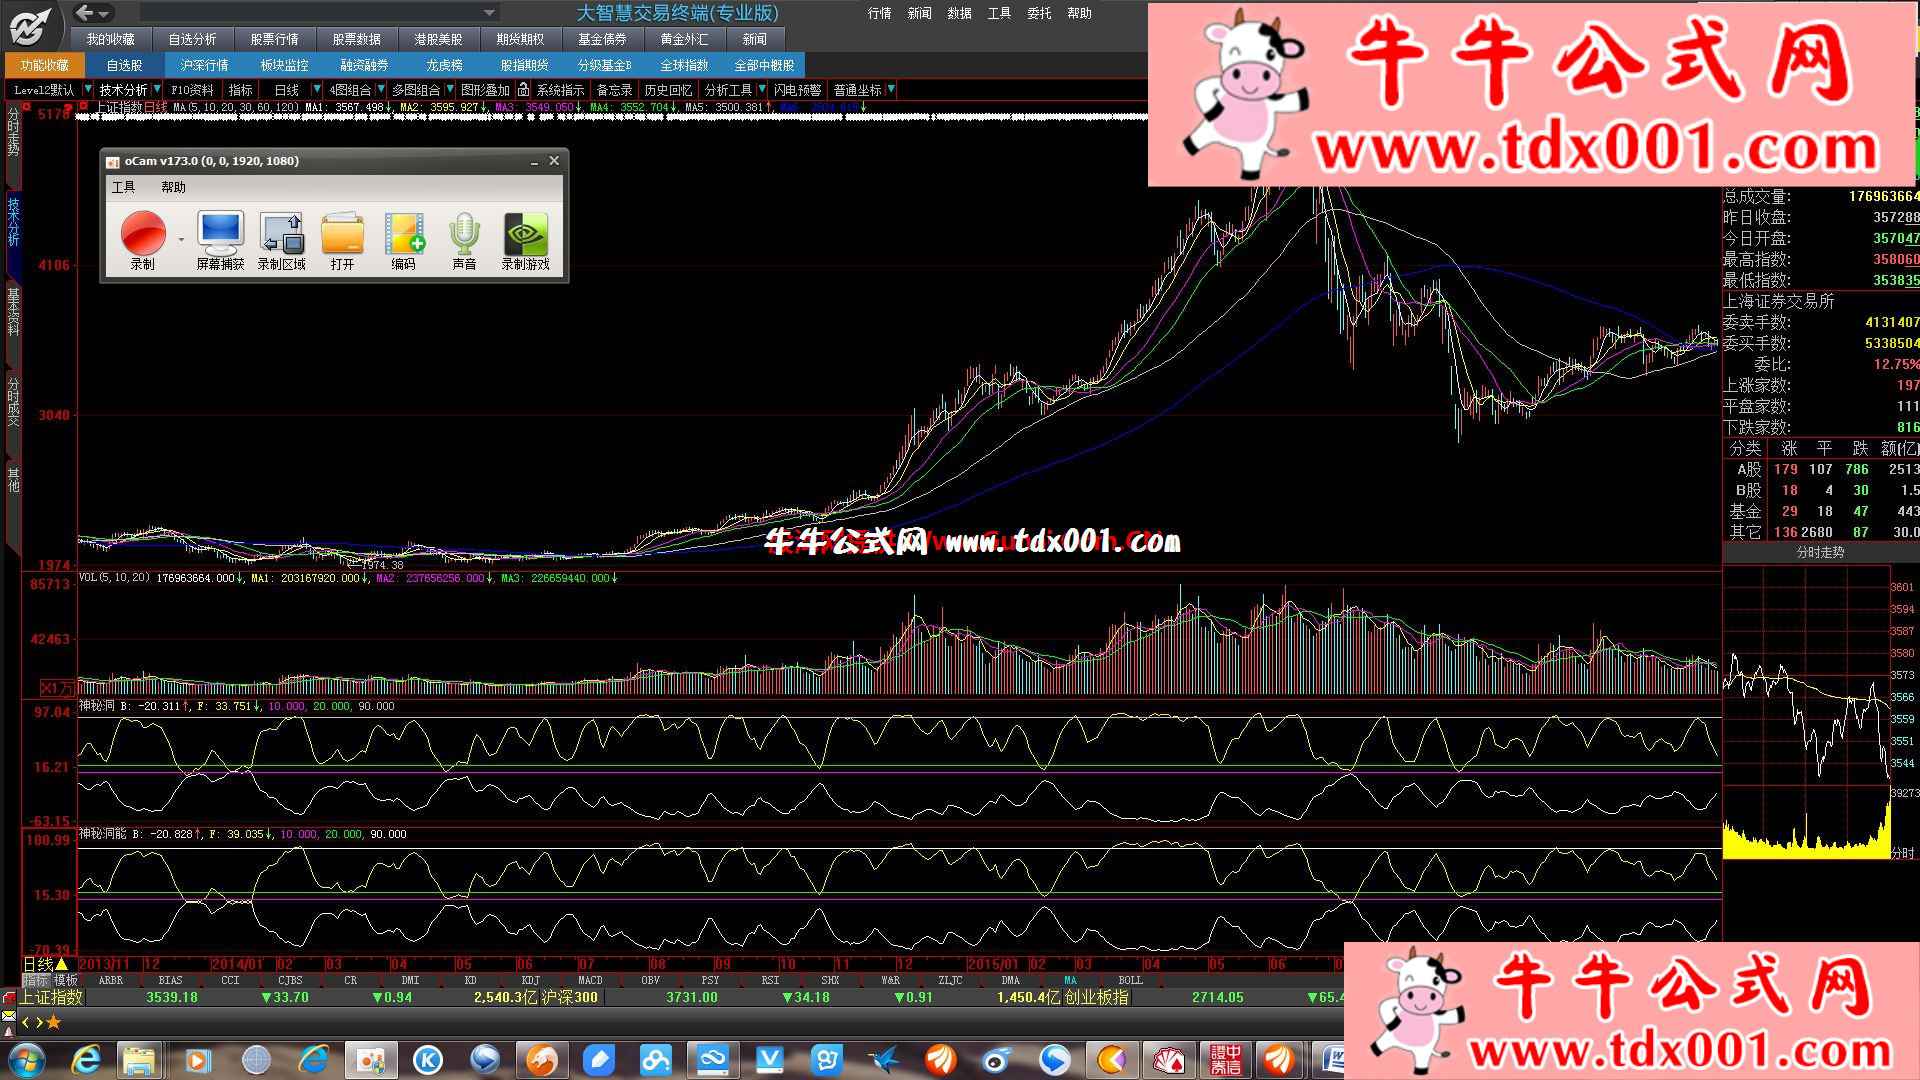Screen dimensions: 1920x1080
Task: Open oCam 工具 menu
Action: 123,187
